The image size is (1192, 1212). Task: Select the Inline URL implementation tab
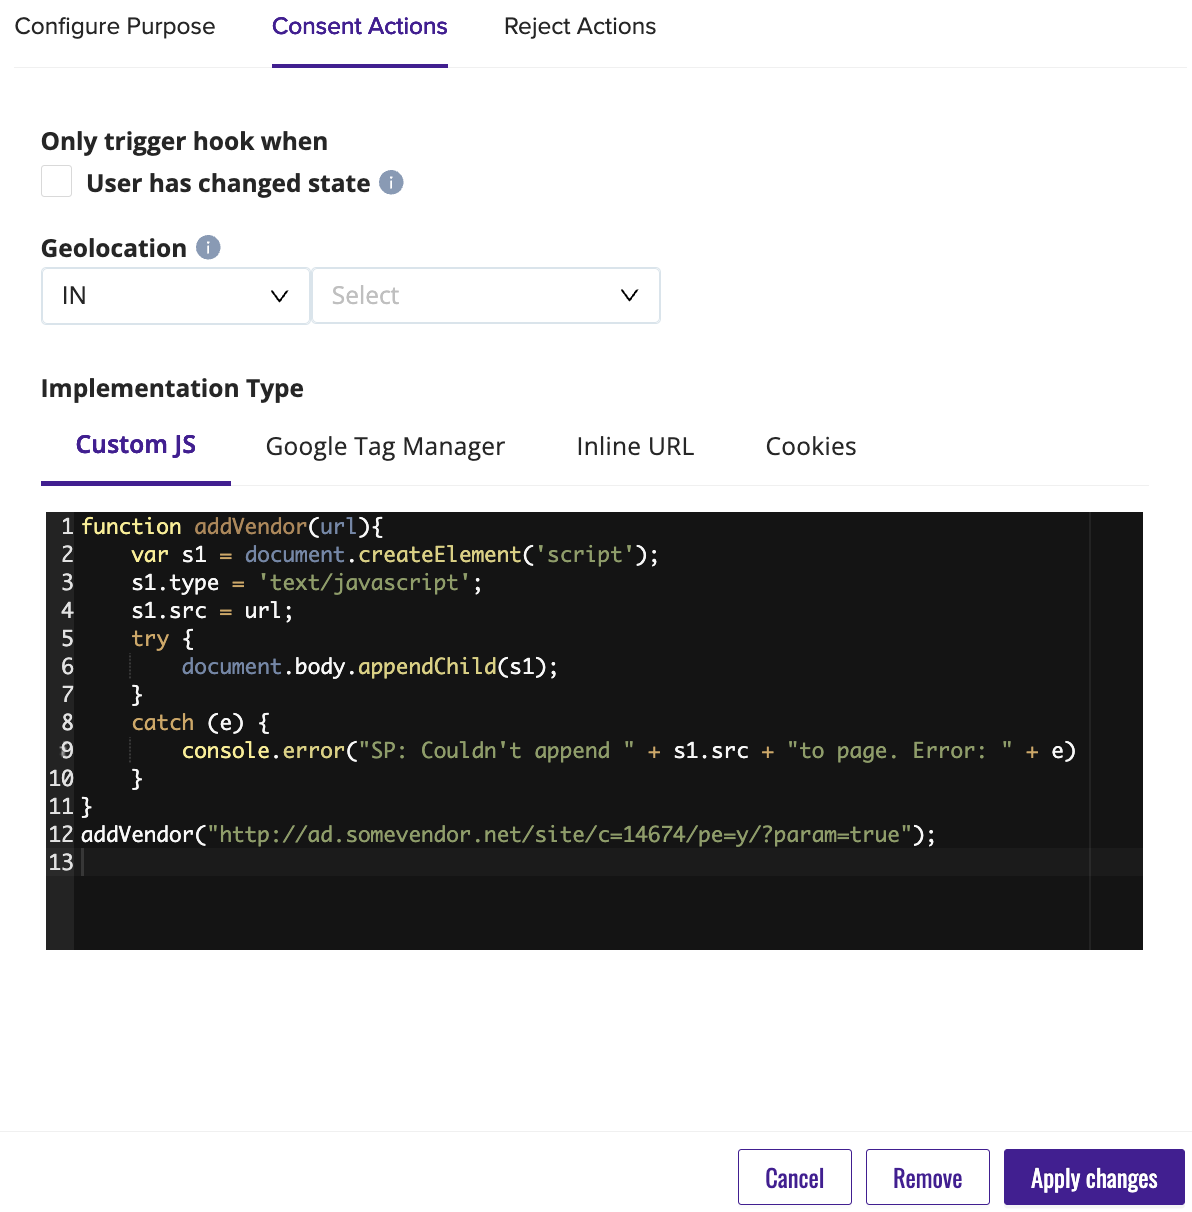click(635, 447)
